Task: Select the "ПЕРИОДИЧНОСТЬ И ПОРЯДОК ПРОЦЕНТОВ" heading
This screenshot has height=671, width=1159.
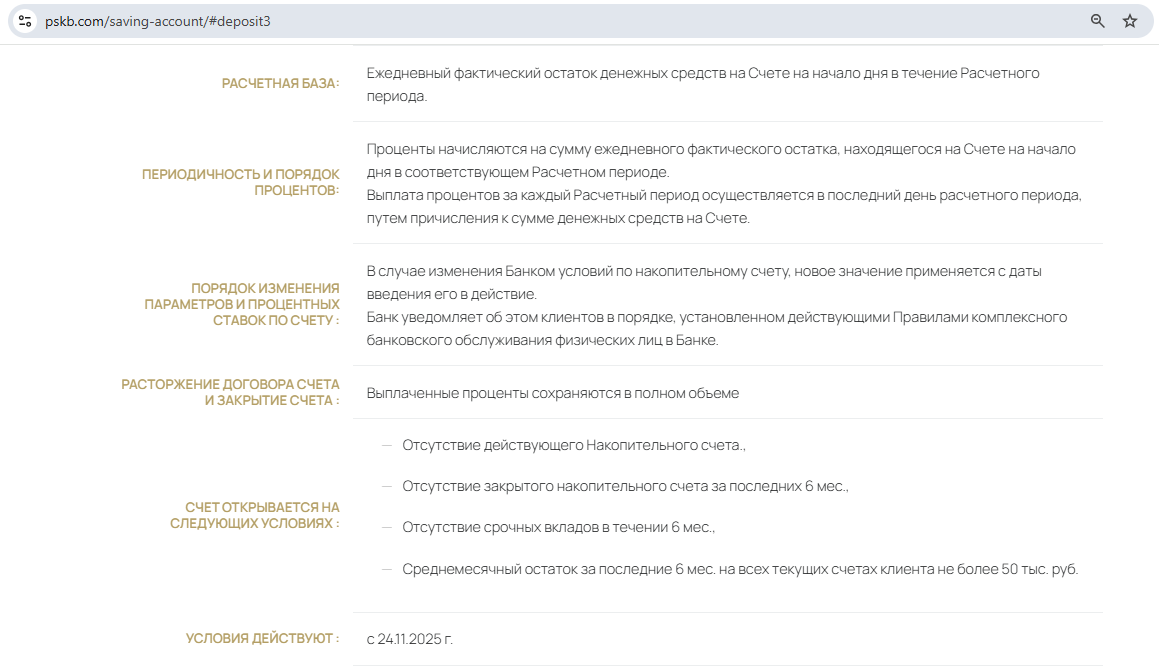Action: pos(241,182)
